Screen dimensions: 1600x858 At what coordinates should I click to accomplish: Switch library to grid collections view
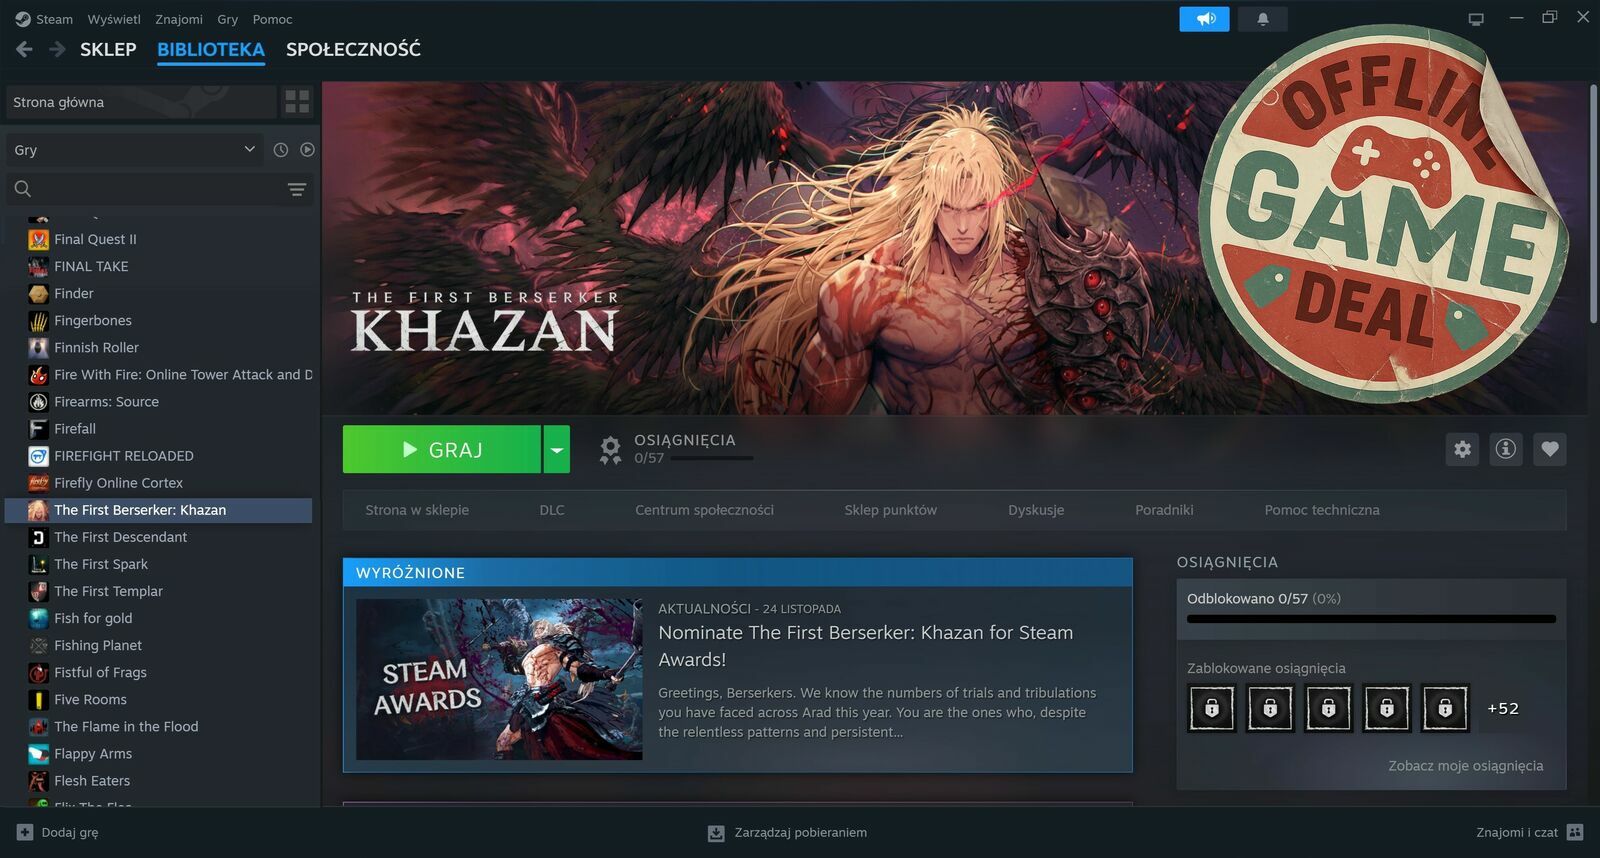click(297, 102)
